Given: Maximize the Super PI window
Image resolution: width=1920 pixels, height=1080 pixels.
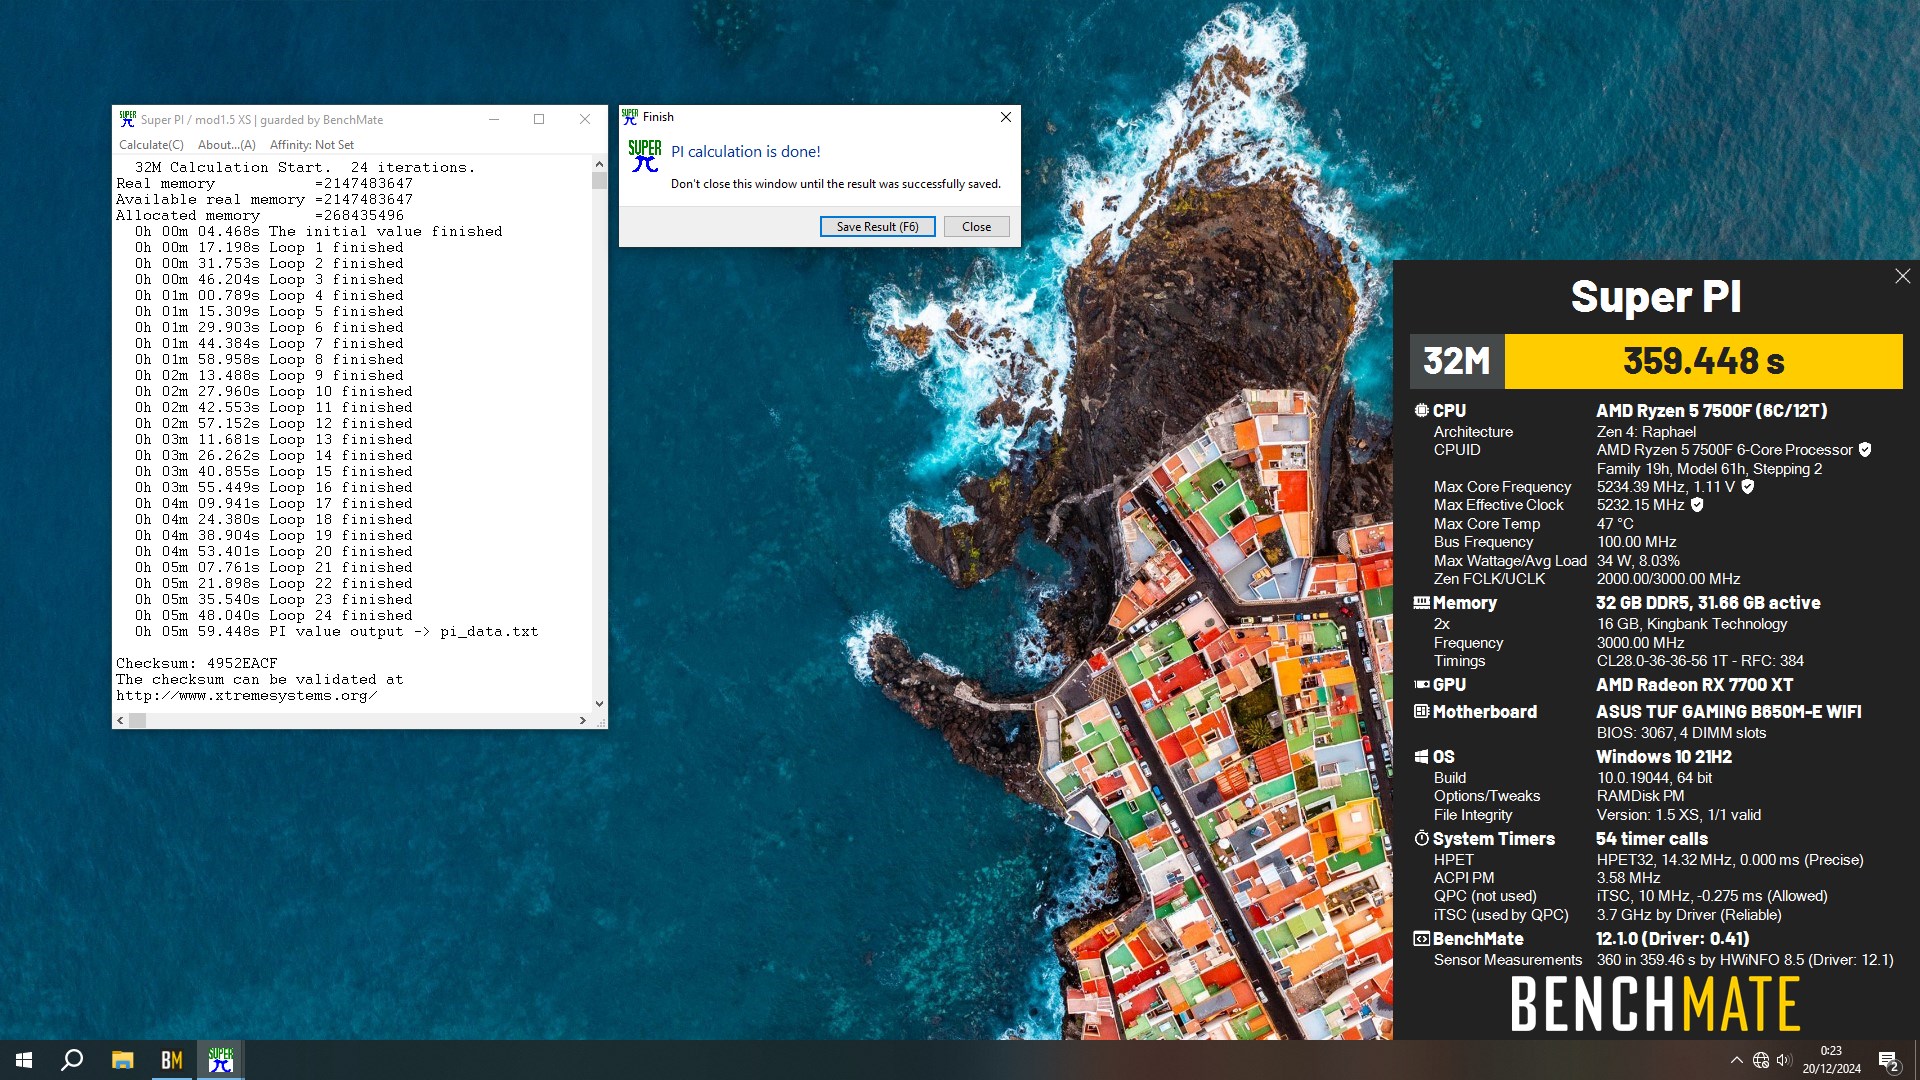Looking at the screenshot, I should (x=539, y=119).
